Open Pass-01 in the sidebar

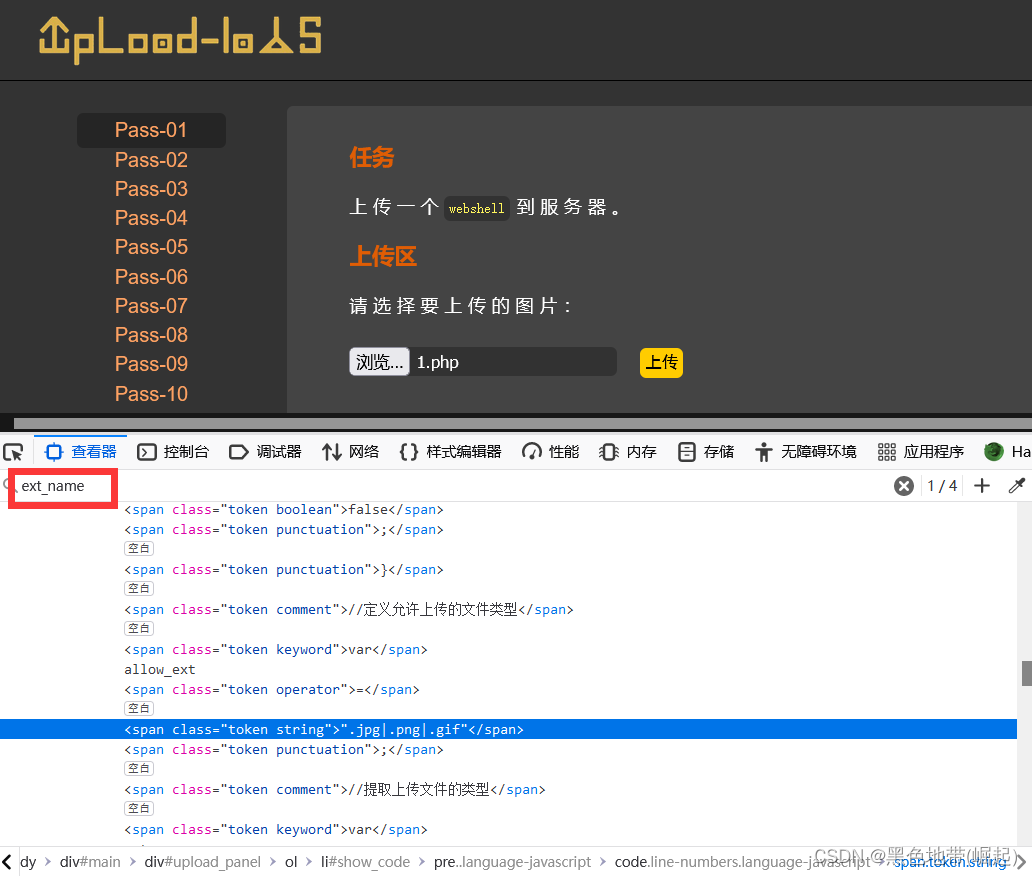click(151, 130)
